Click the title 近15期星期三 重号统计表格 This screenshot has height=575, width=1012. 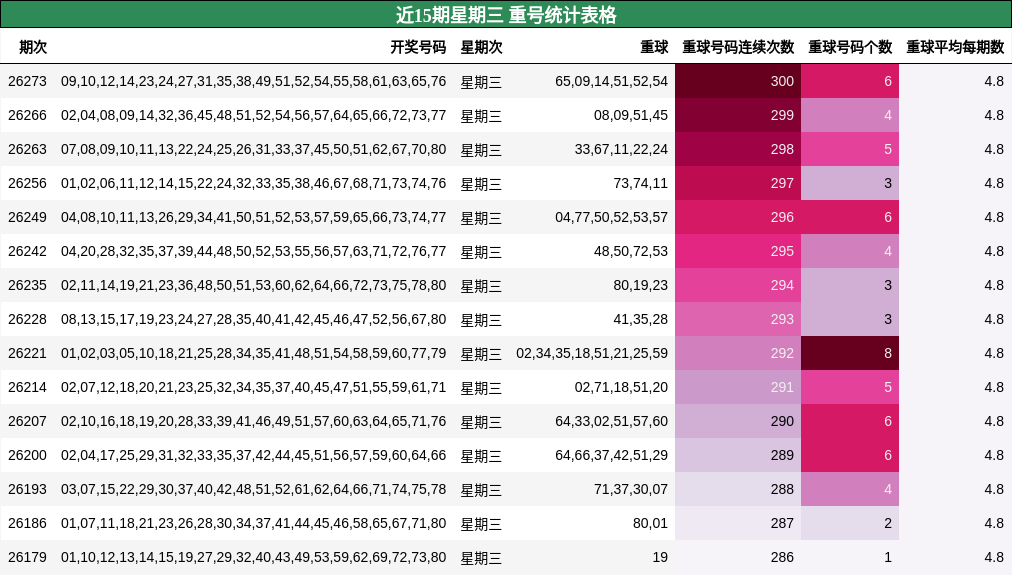click(506, 14)
